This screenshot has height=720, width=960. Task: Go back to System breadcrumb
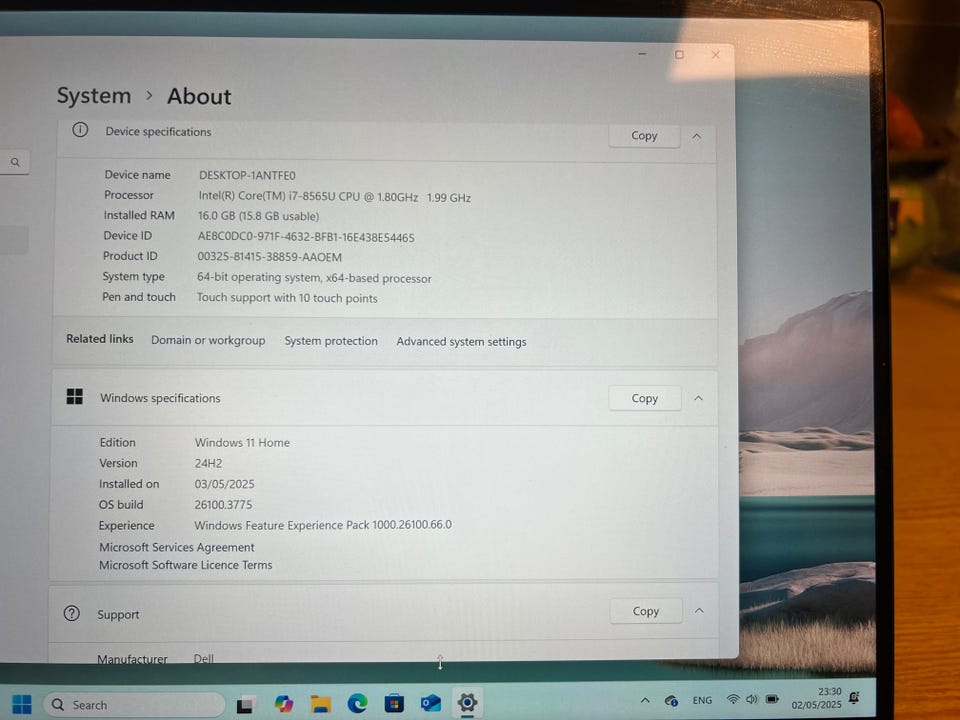click(x=94, y=96)
